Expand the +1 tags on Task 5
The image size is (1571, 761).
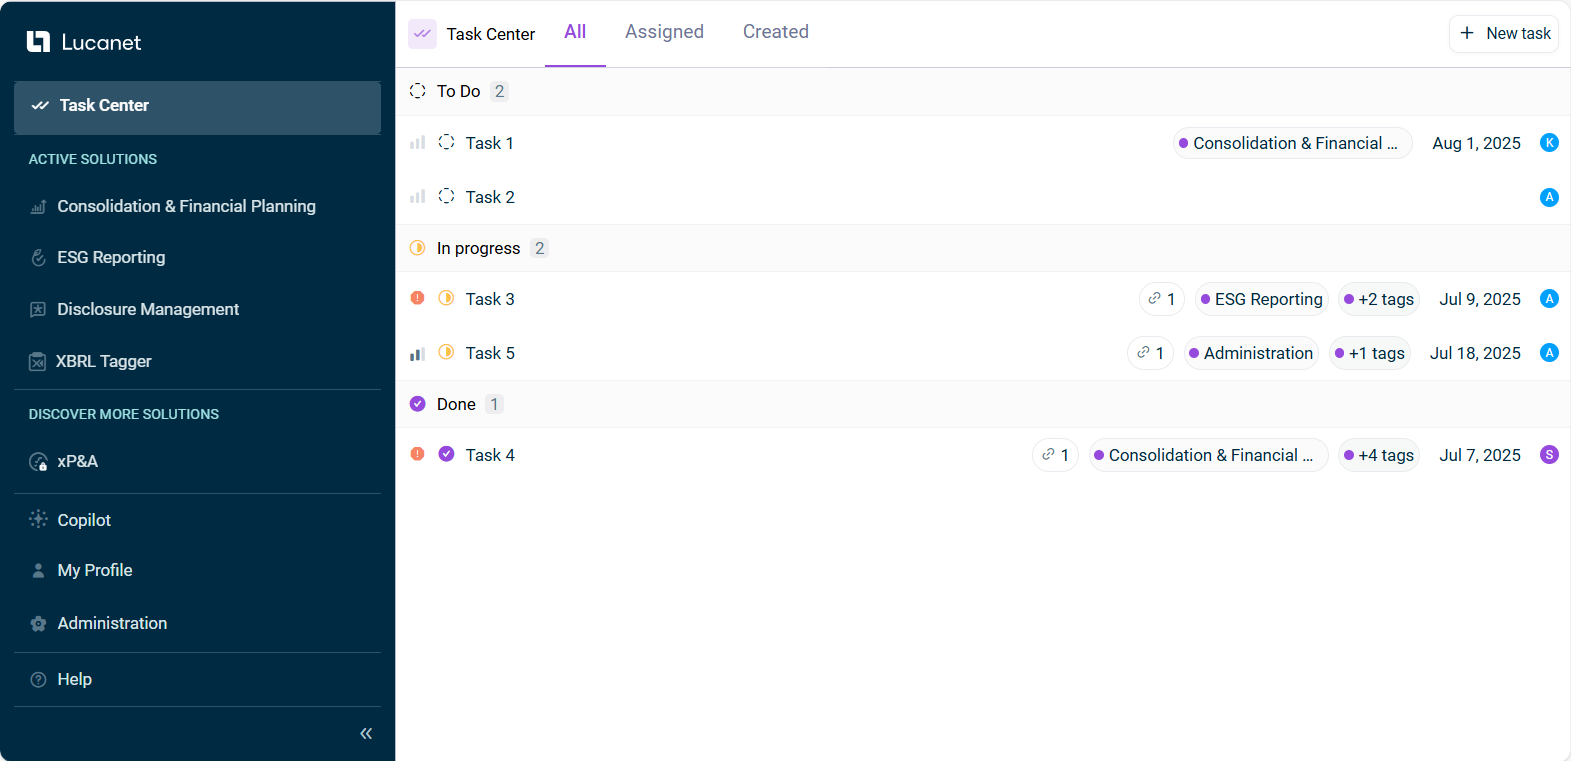(x=1370, y=353)
